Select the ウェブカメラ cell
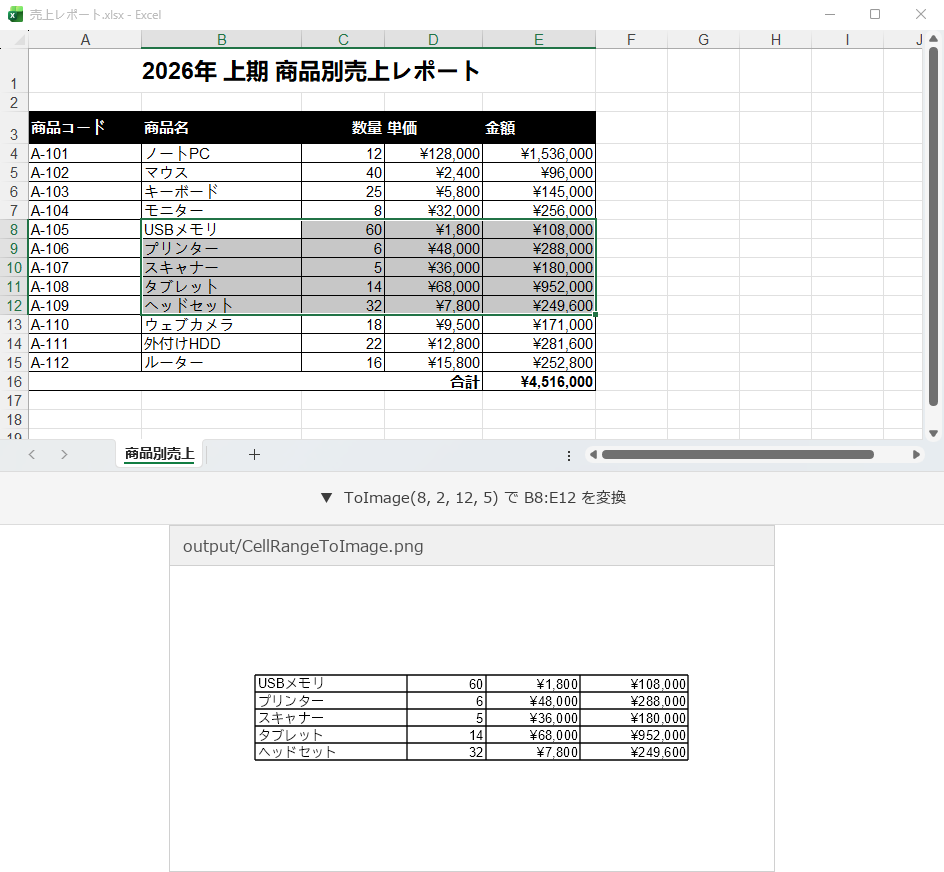This screenshot has height=872, width=944. [x=222, y=325]
